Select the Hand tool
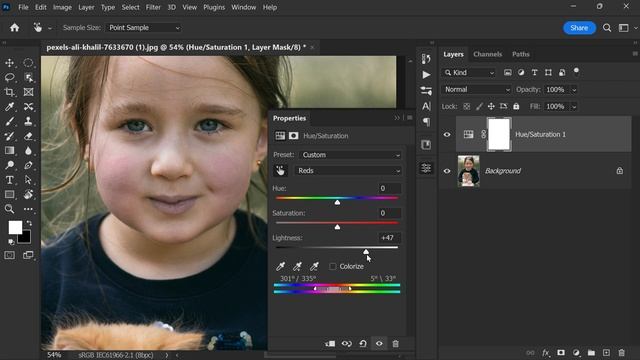The image size is (640, 360). pos(28,195)
